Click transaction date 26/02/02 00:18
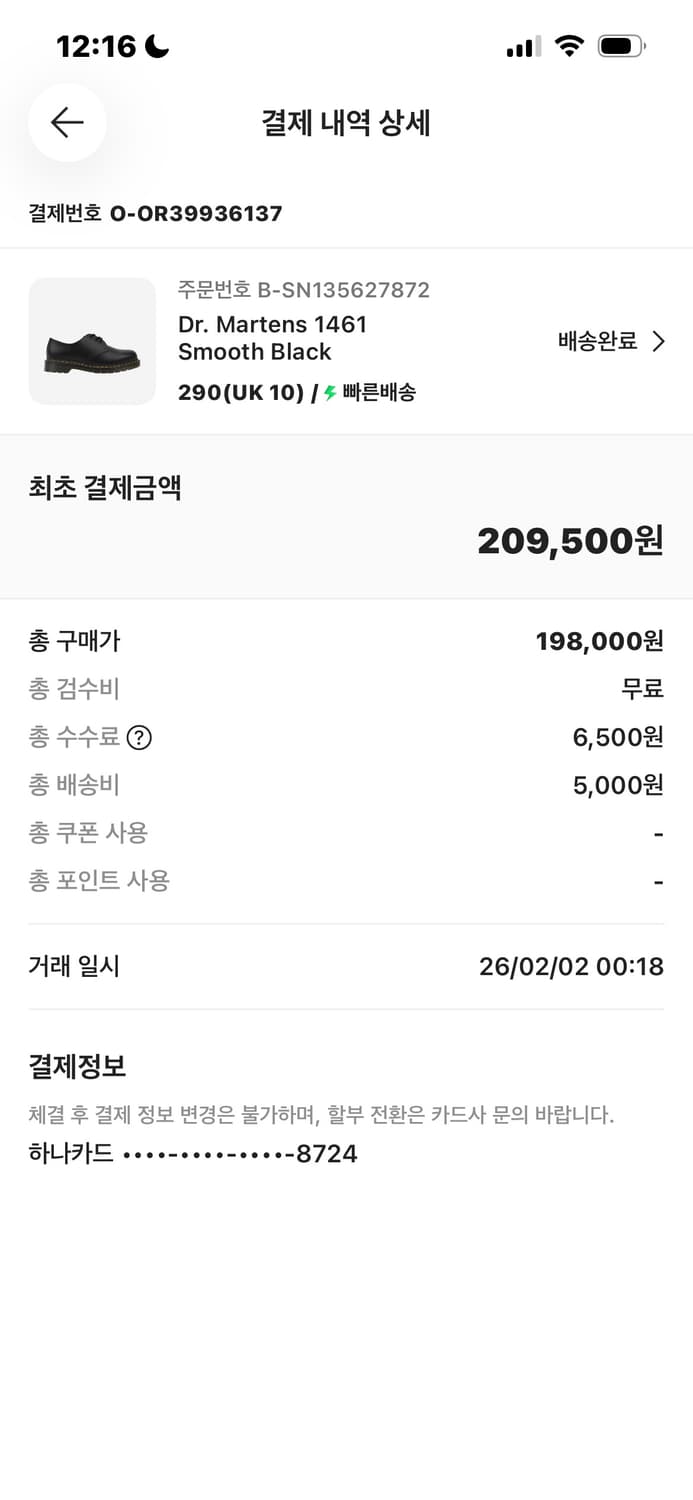The image size is (693, 1500). 570,965
